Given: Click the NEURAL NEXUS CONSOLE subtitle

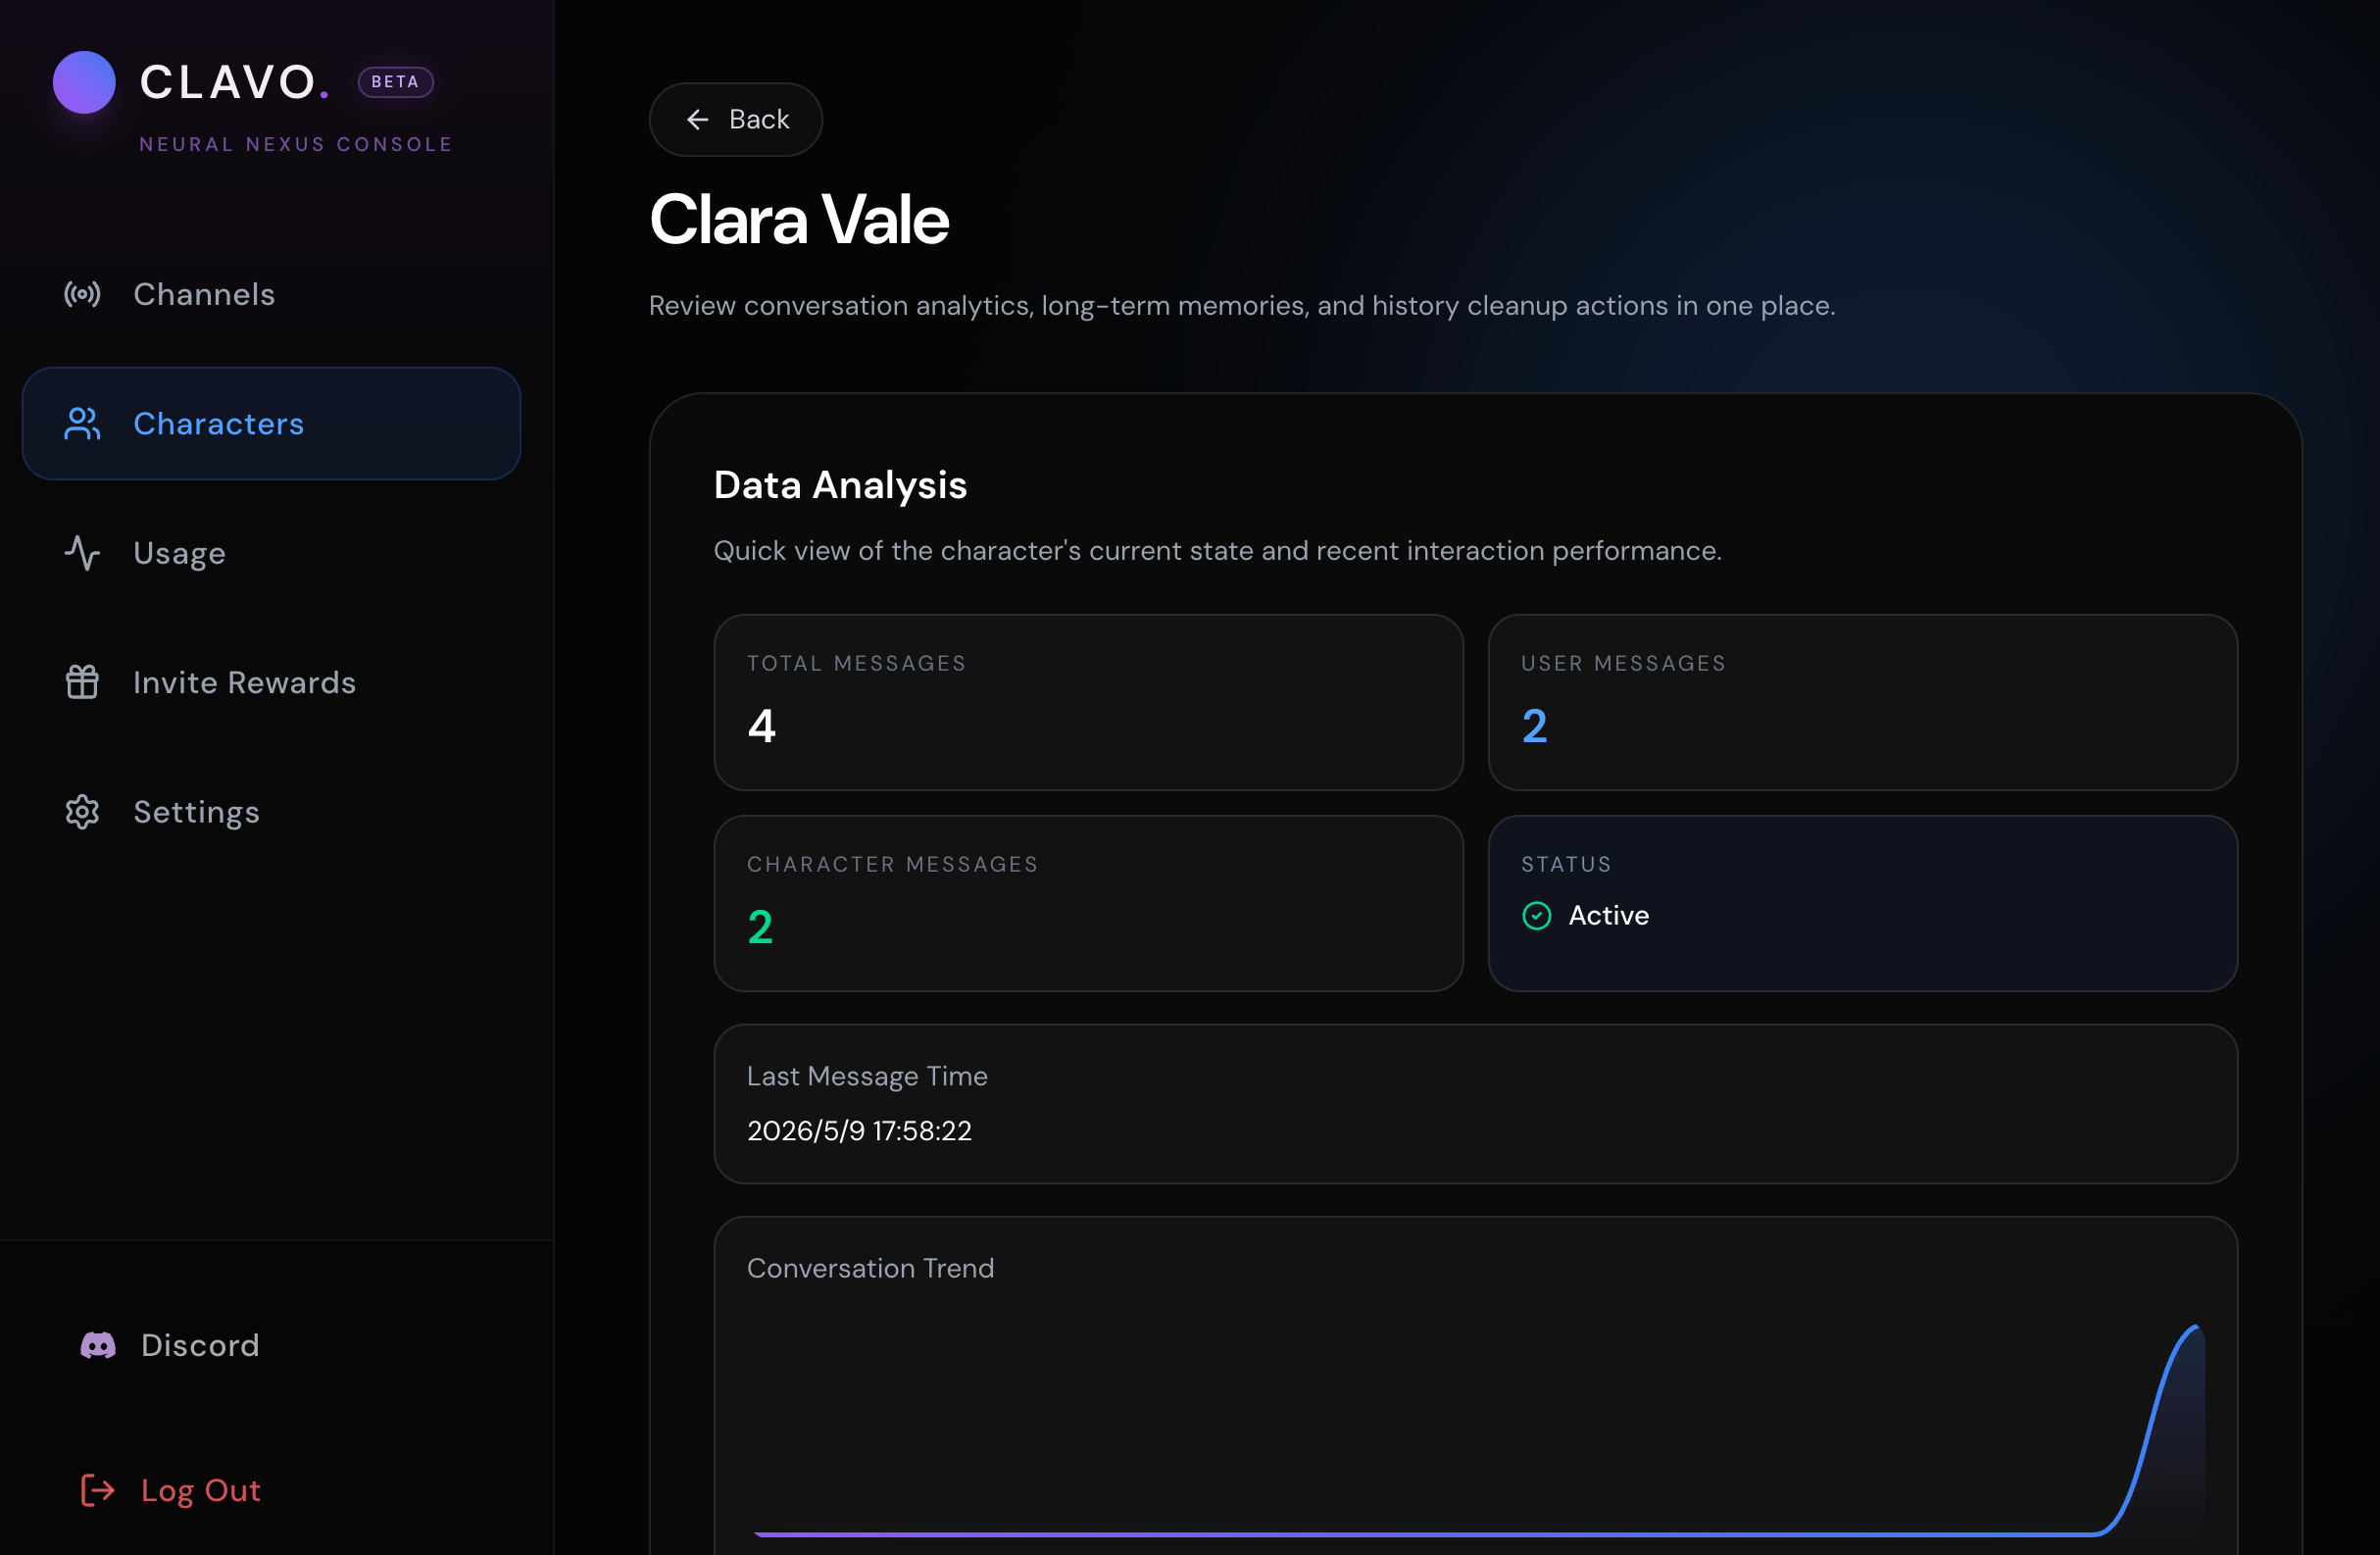Looking at the screenshot, I should tap(296, 144).
